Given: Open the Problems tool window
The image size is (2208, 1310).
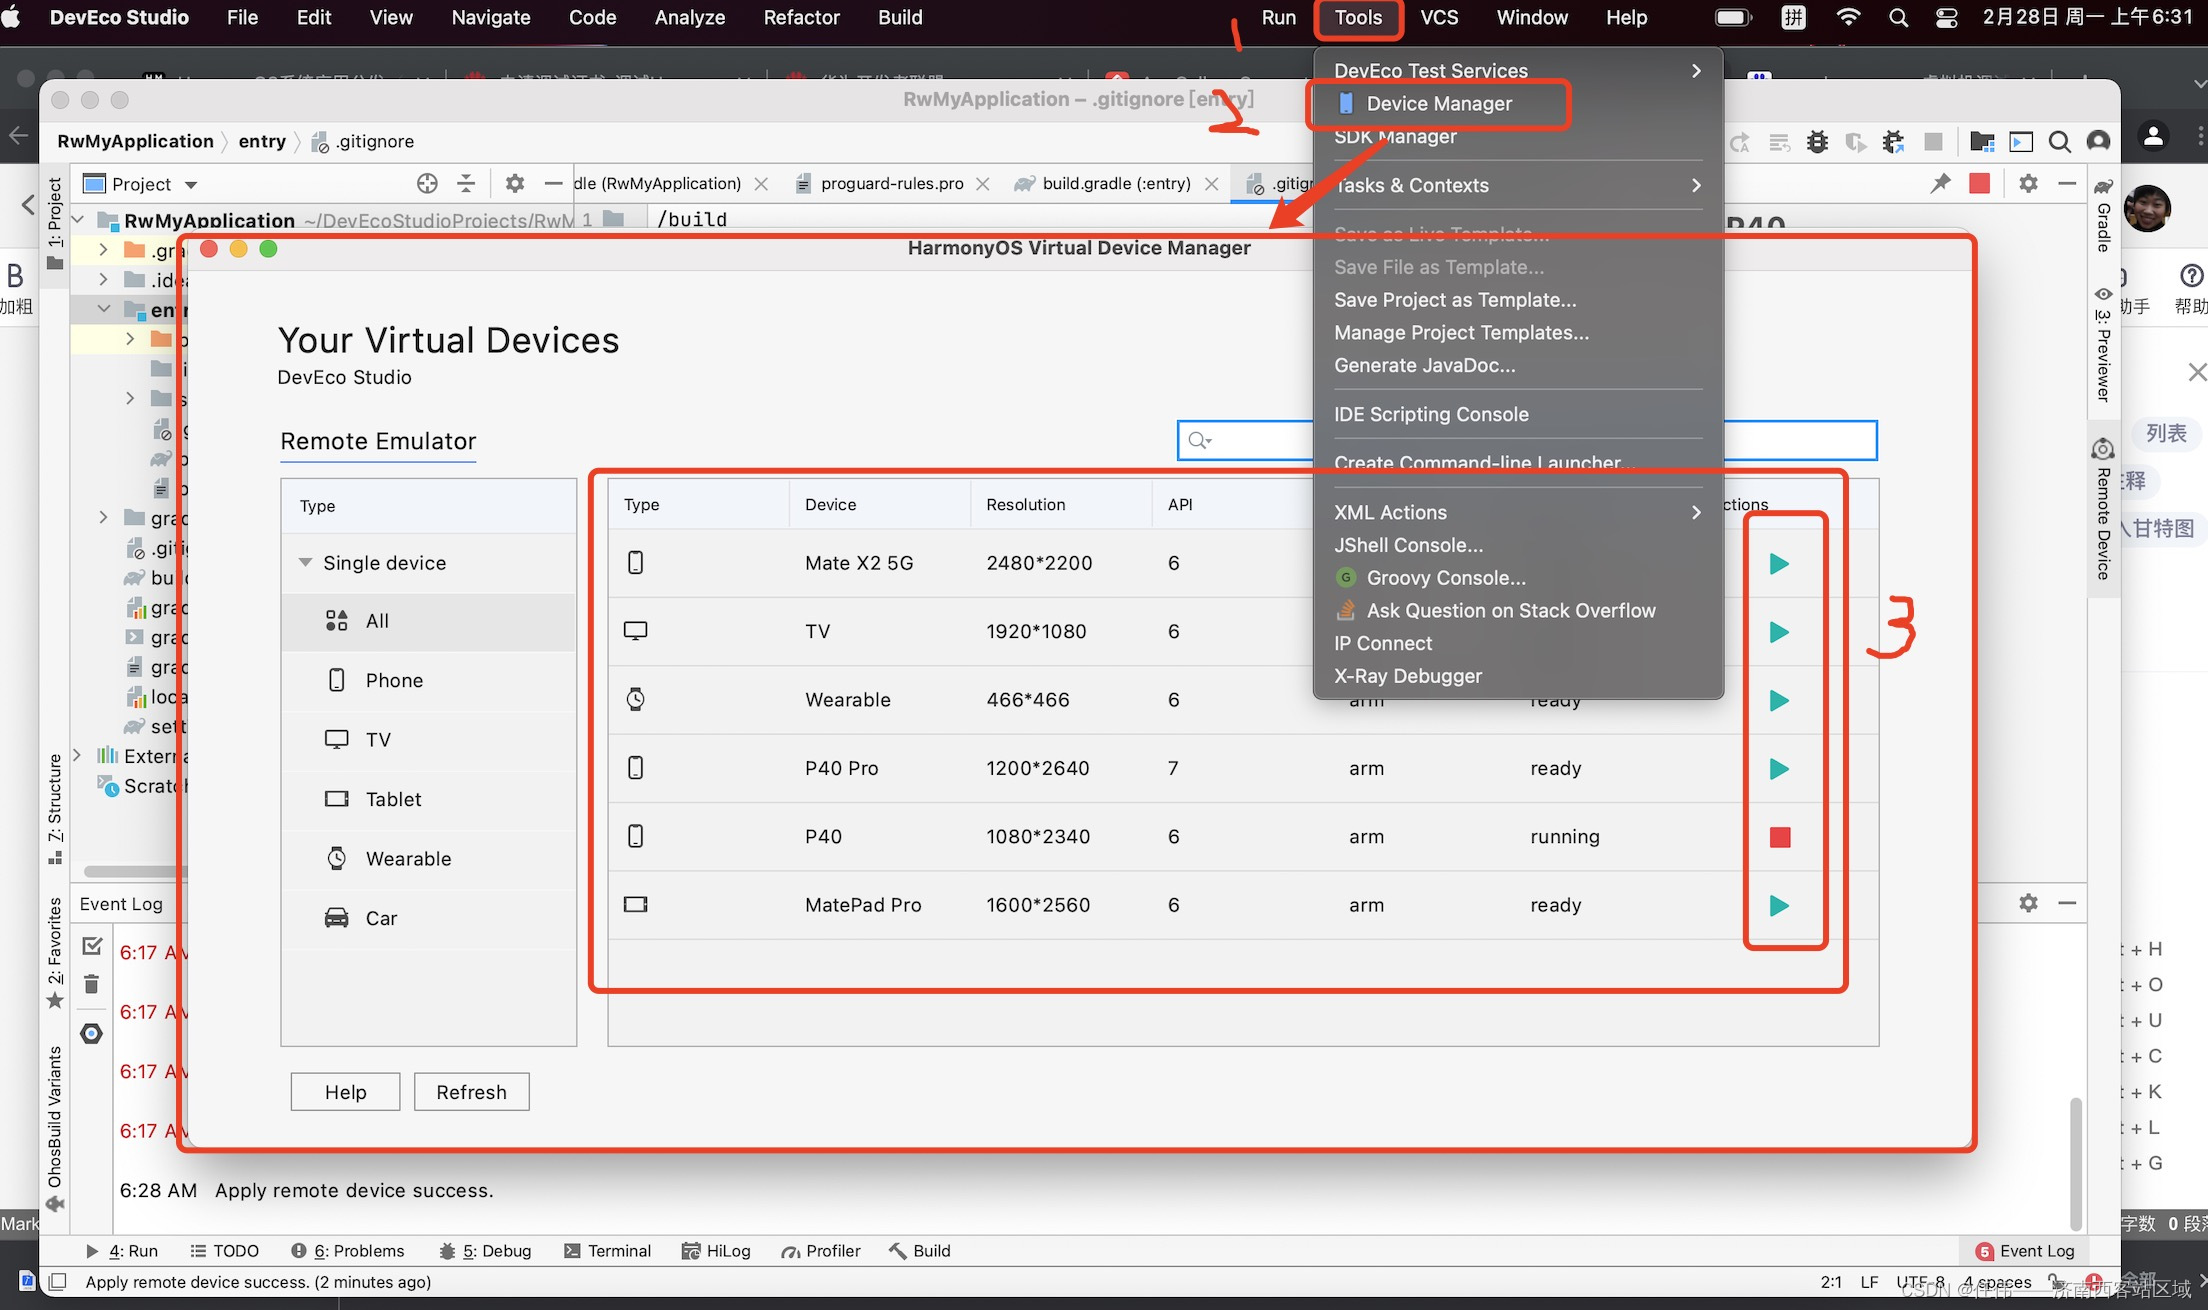Looking at the screenshot, I should click(x=348, y=1251).
